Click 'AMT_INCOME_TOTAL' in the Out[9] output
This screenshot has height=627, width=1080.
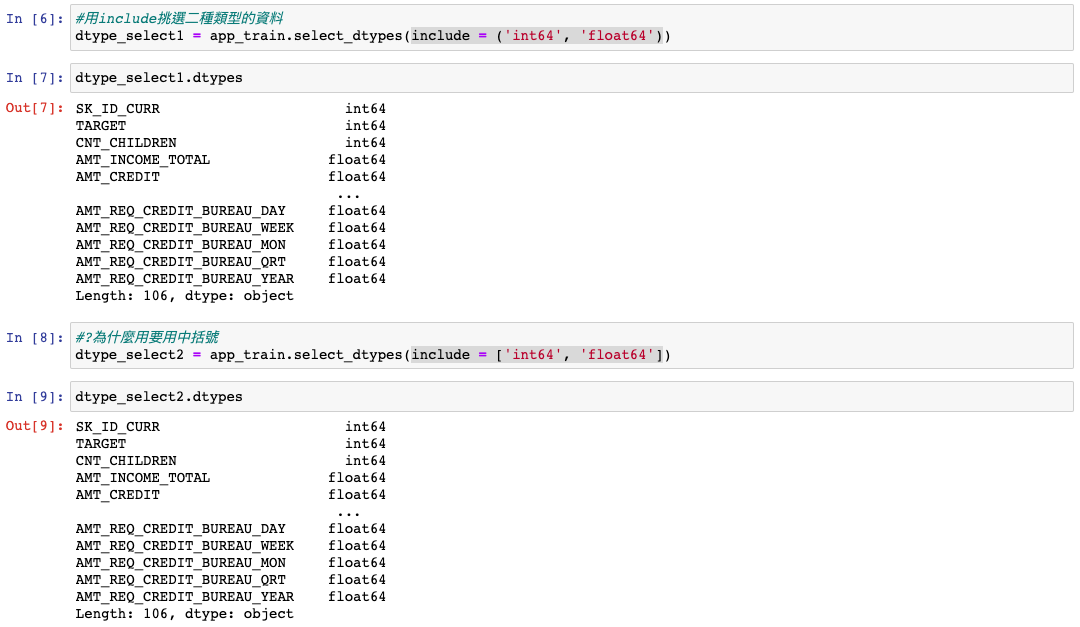(x=143, y=478)
